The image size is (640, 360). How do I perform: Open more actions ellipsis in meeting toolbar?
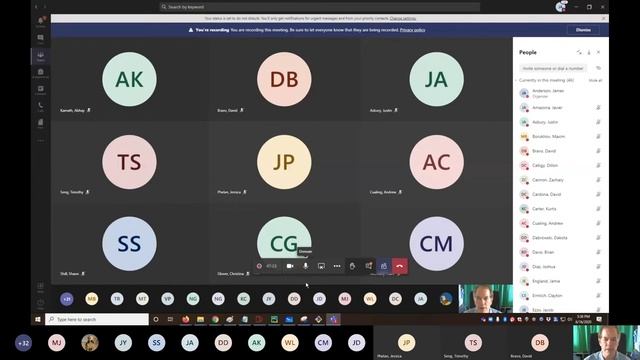click(337, 266)
